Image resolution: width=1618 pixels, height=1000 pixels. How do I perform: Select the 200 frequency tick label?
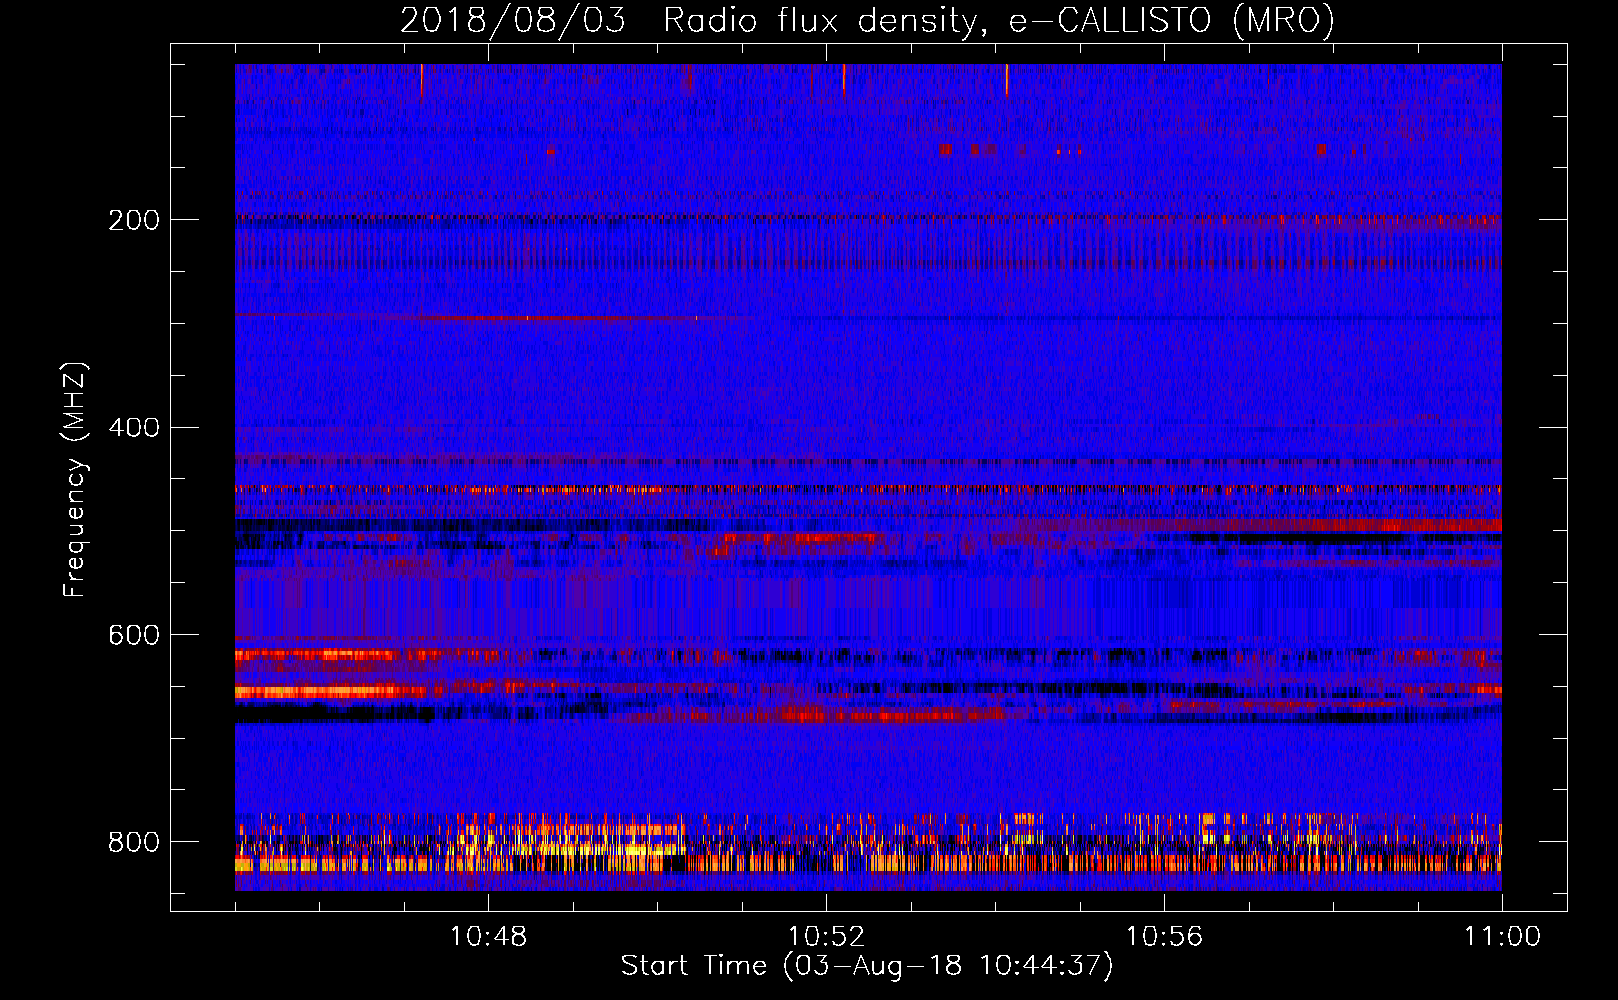click(x=134, y=220)
